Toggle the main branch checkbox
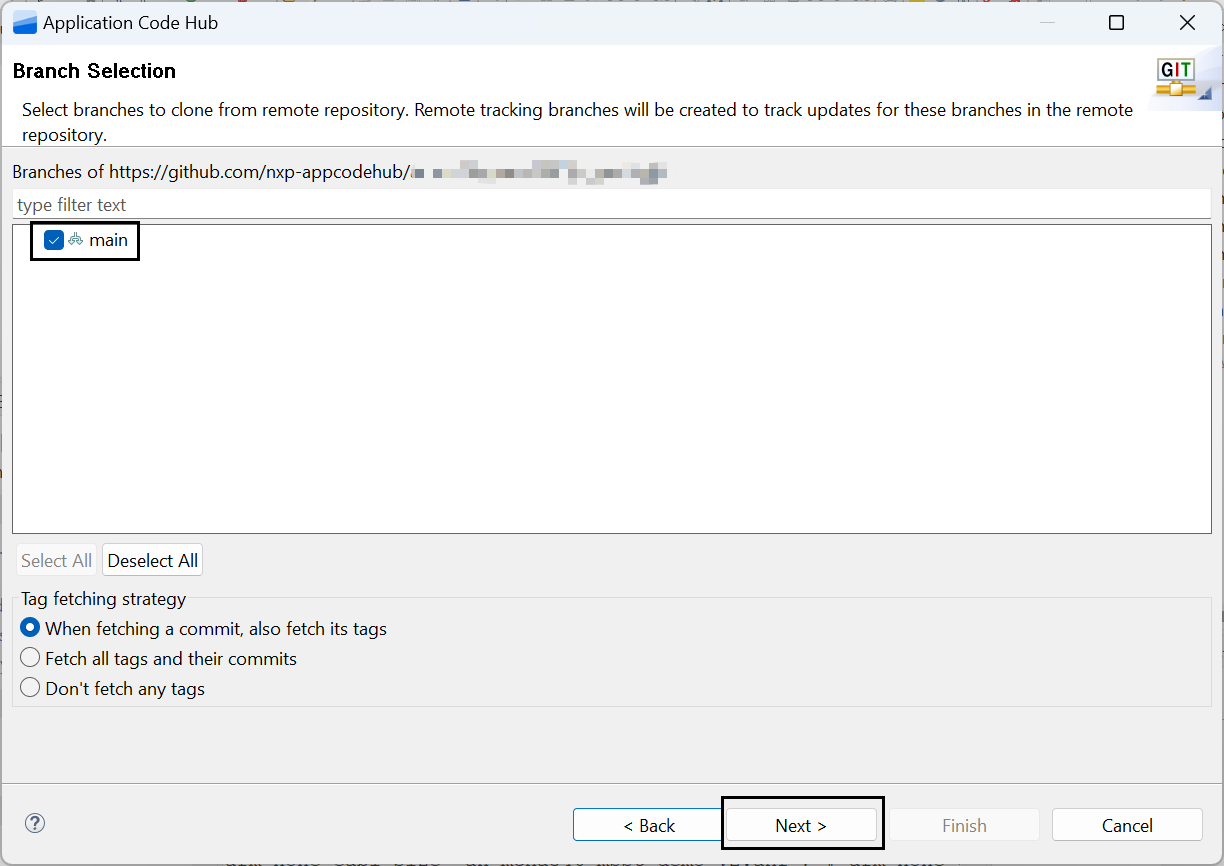This screenshot has width=1224, height=866. (54, 240)
